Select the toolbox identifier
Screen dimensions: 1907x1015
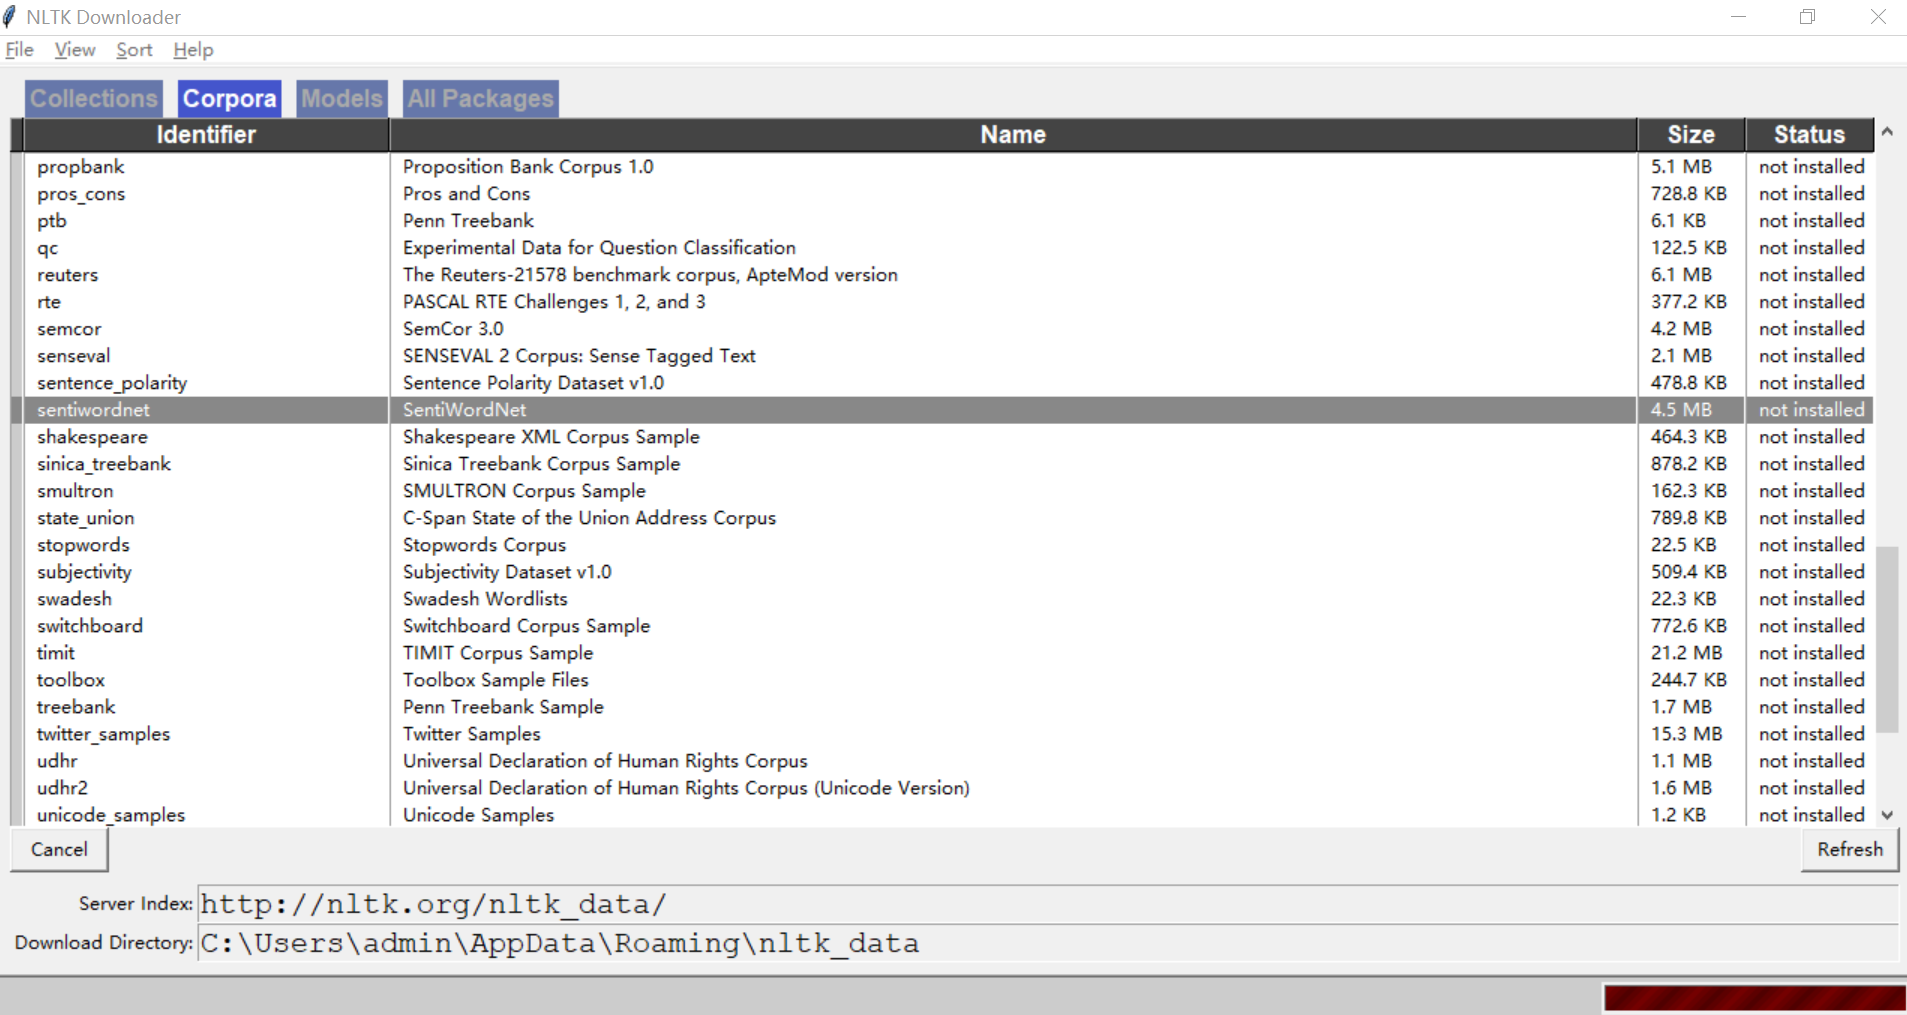(71, 680)
